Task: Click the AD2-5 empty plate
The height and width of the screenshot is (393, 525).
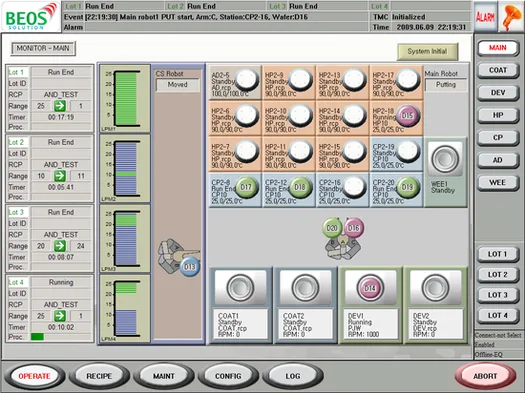Action: click(247, 80)
